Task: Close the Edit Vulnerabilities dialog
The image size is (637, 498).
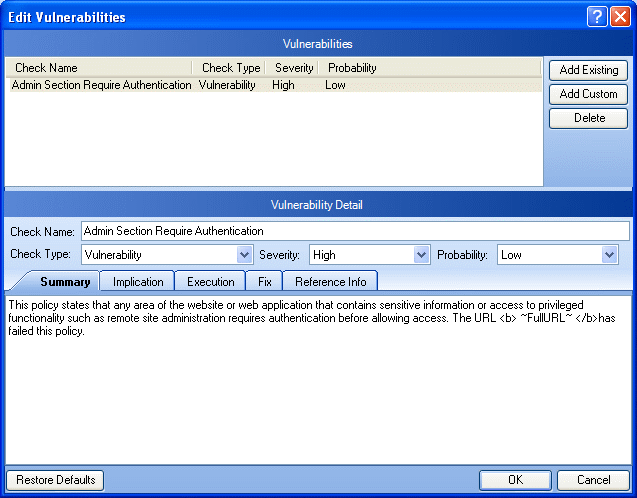Action: pos(620,16)
